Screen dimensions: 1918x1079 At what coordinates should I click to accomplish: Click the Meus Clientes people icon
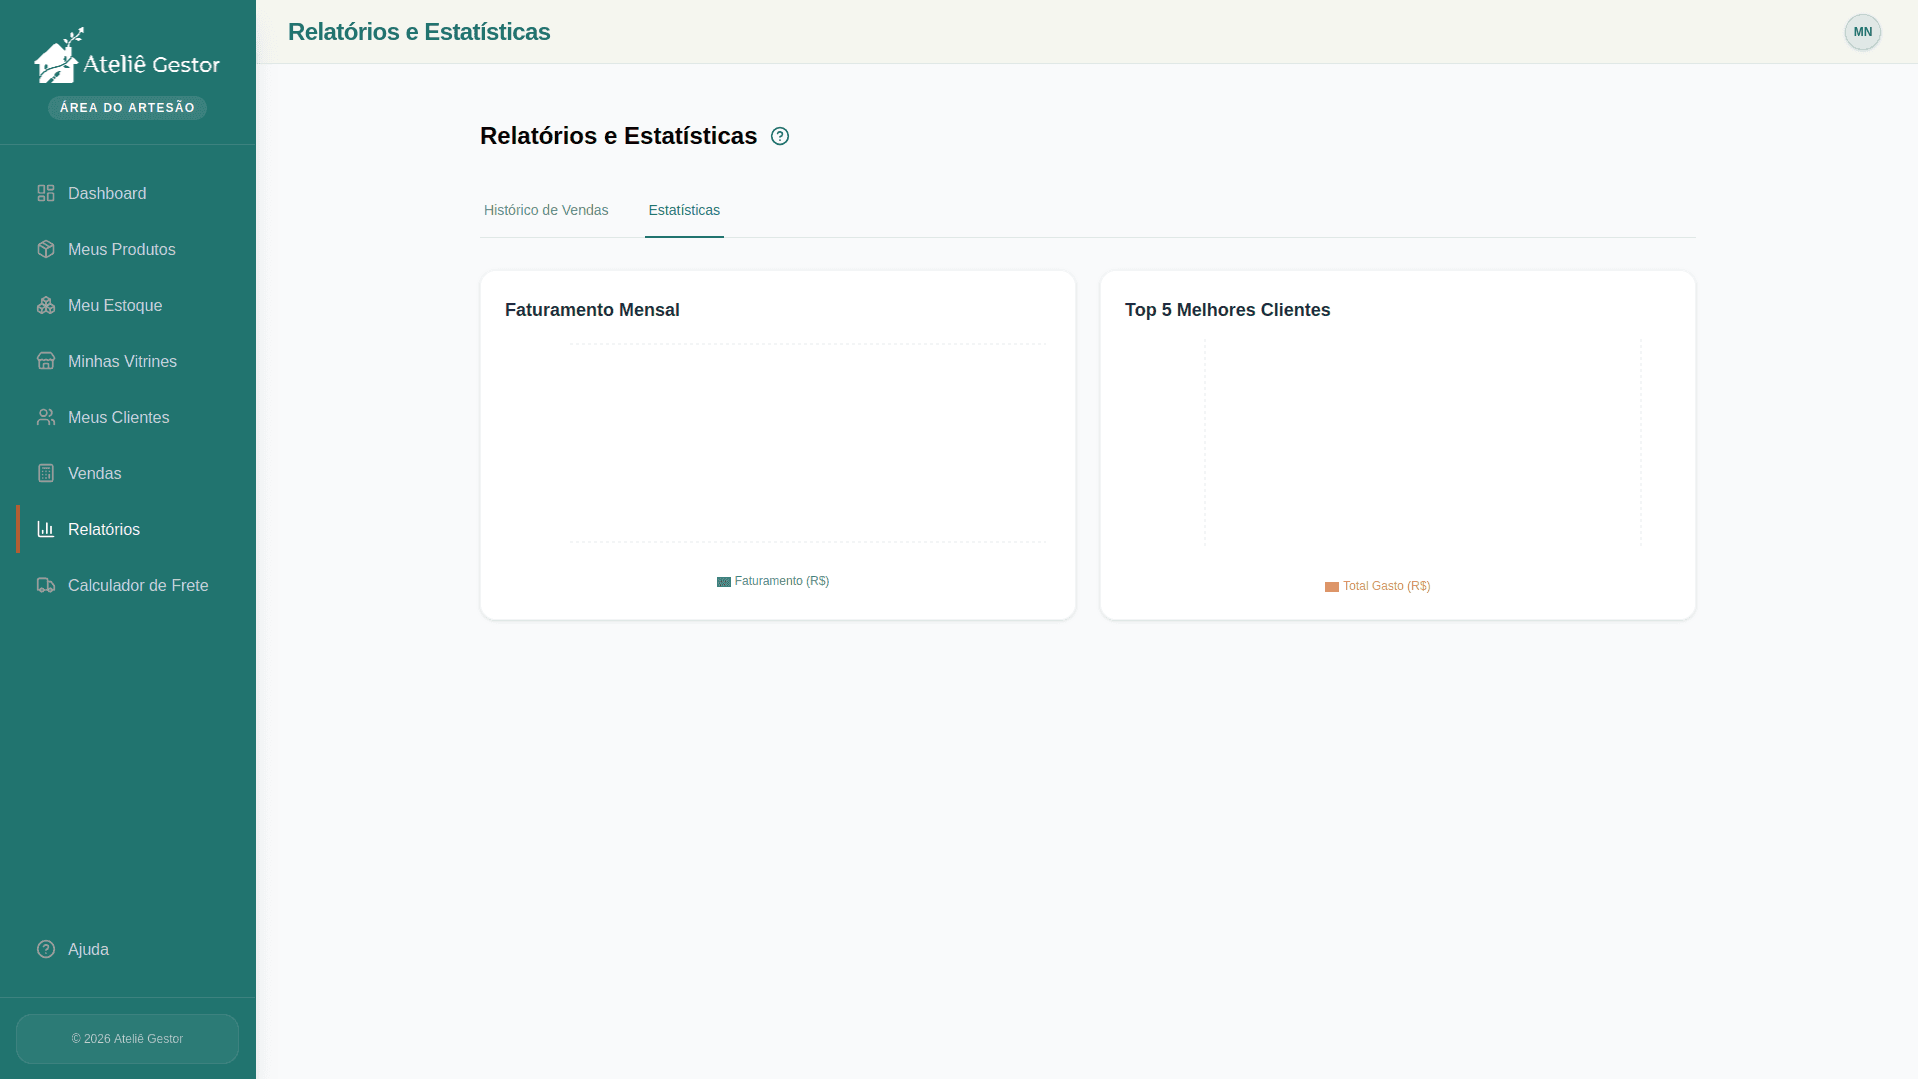click(x=46, y=417)
